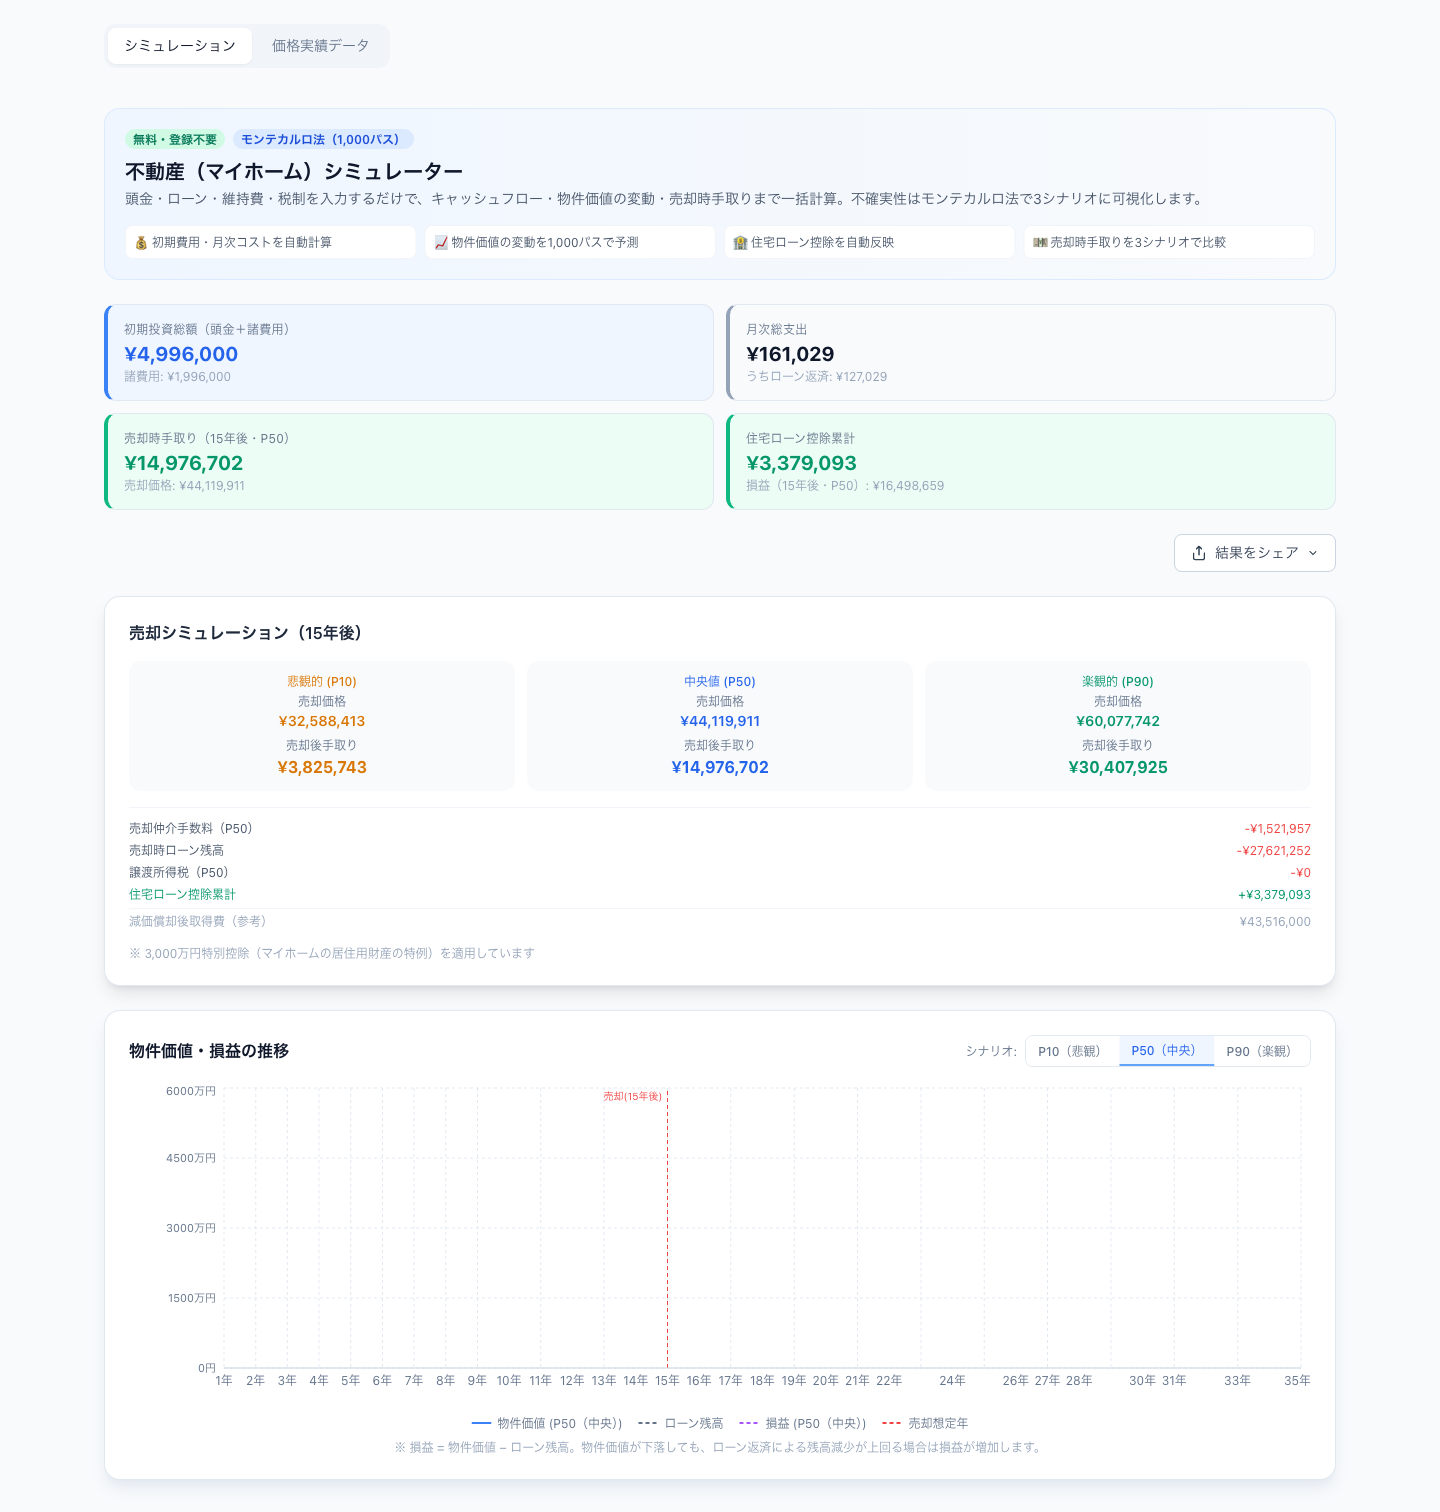Click the ¥4,996,000 initial investment value
This screenshot has width=1440, height=1512.
(181, 354)
